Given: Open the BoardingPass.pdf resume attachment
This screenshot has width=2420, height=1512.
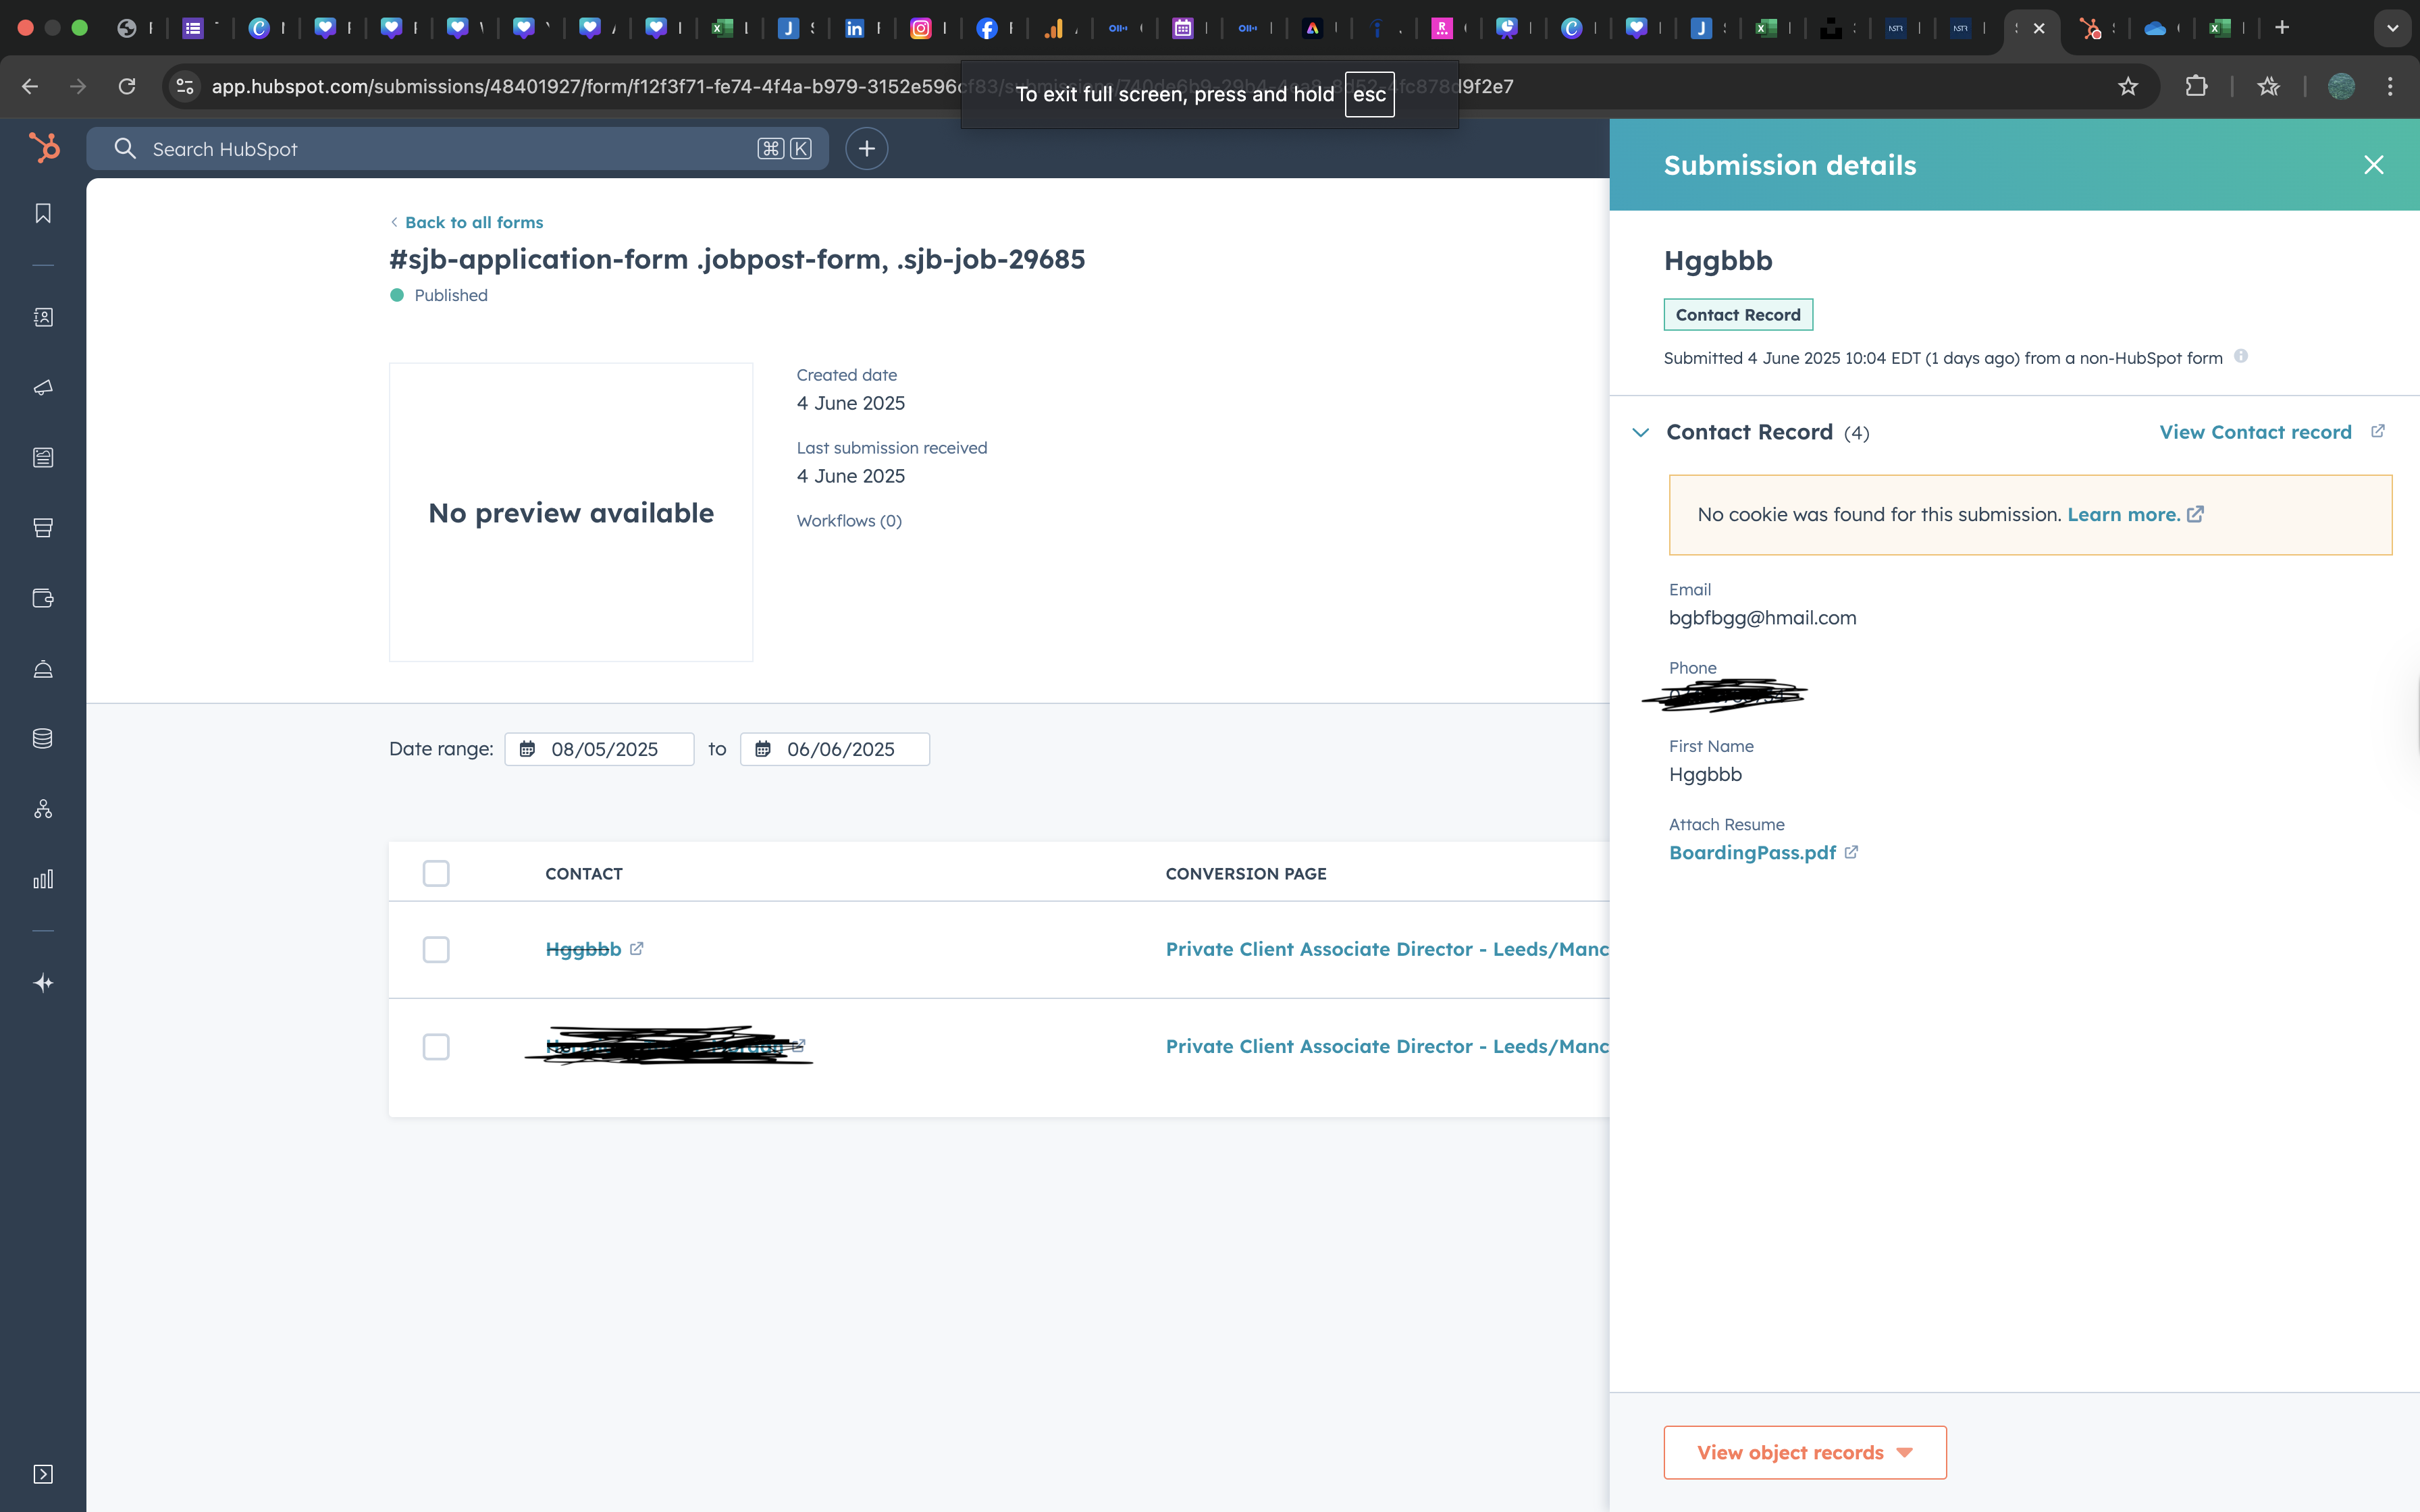Looking at the screenshot, I should coord(1752,852).
